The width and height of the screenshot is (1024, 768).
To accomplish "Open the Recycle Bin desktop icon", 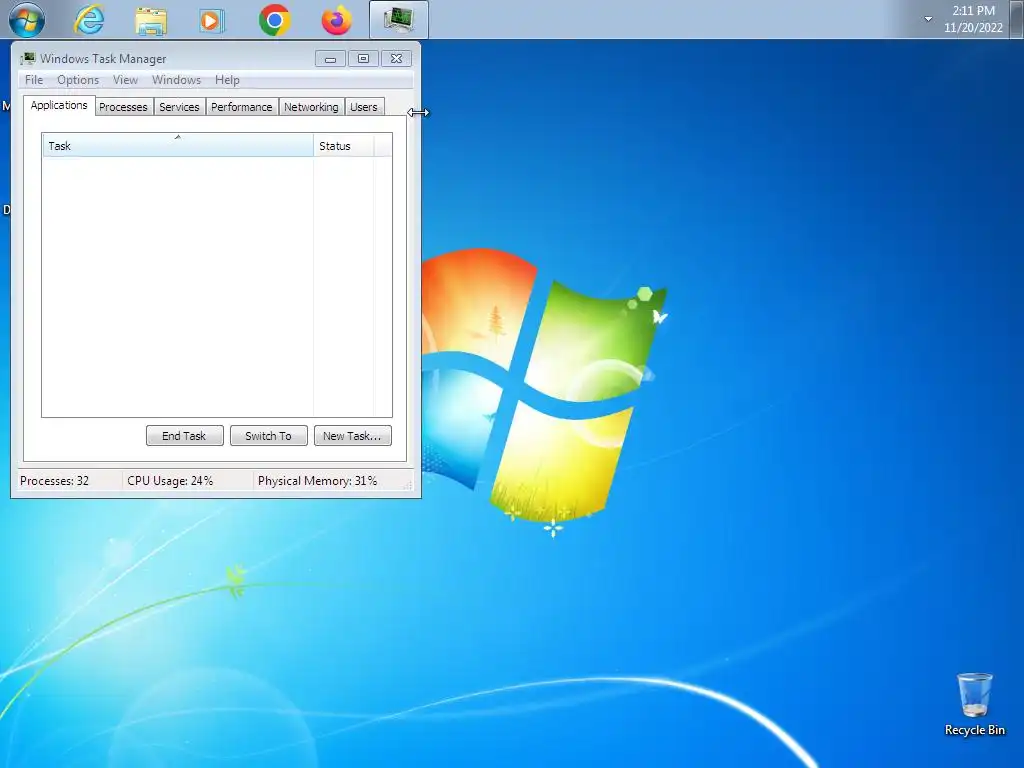I will click(x=974, y=705).
